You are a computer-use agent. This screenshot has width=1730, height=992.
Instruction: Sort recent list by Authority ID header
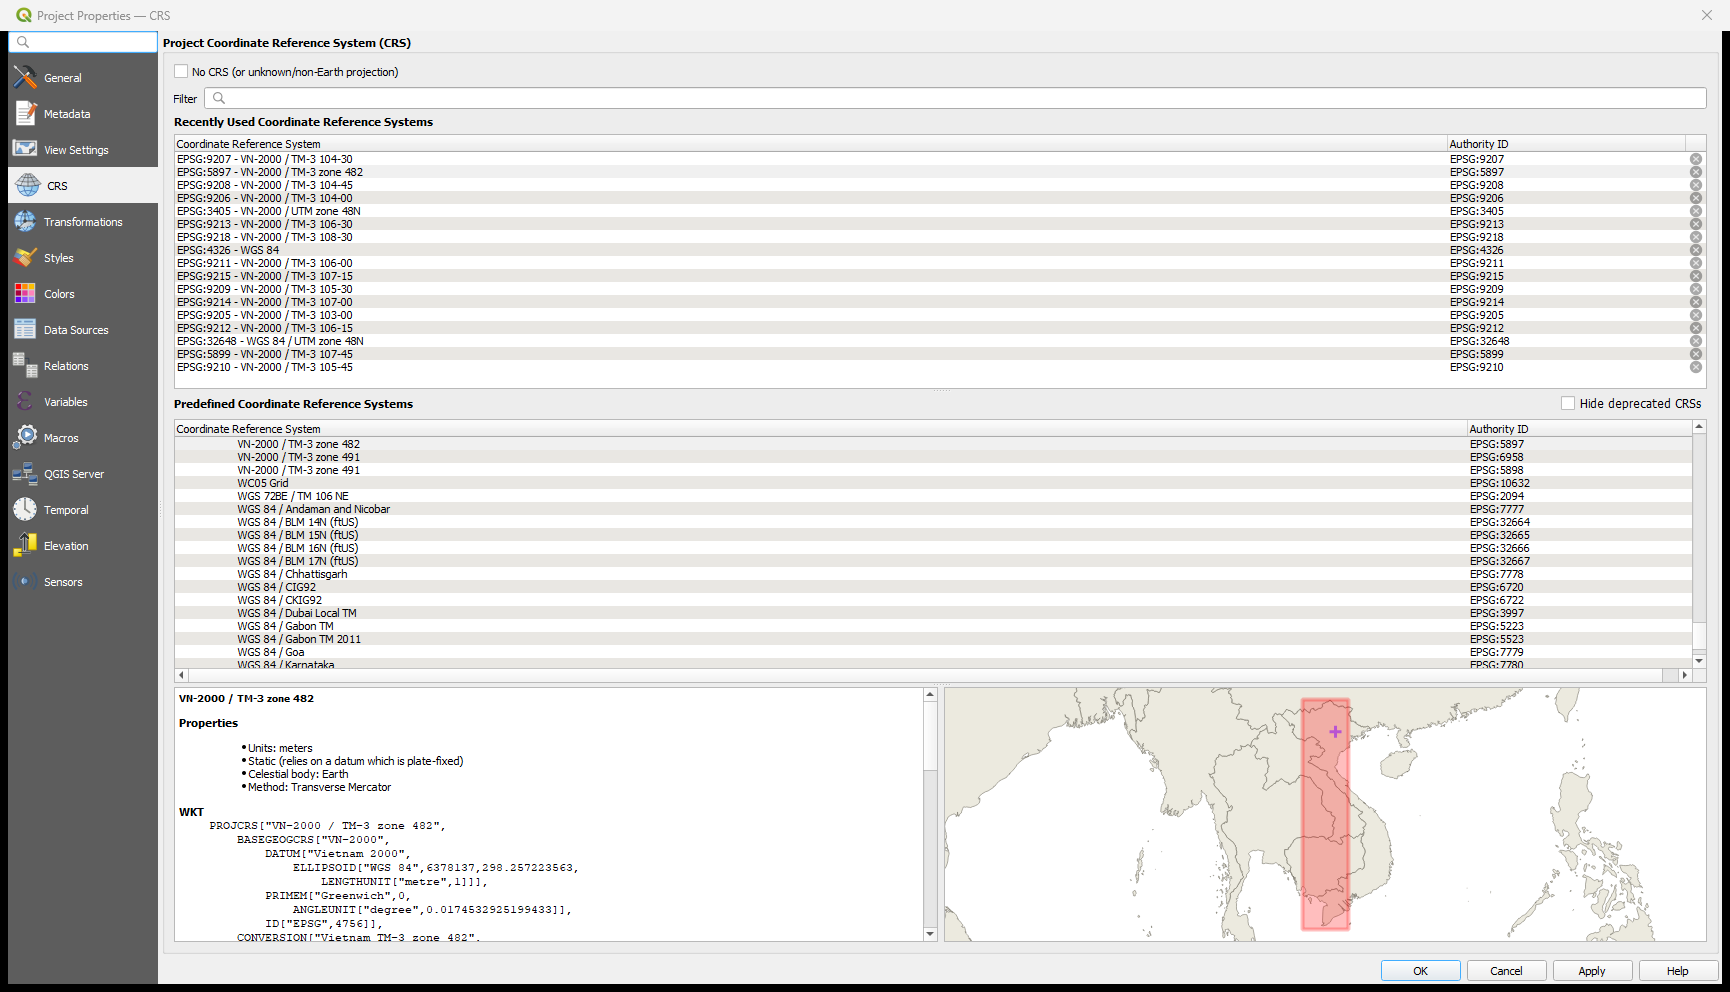[x=1566, y=144]
